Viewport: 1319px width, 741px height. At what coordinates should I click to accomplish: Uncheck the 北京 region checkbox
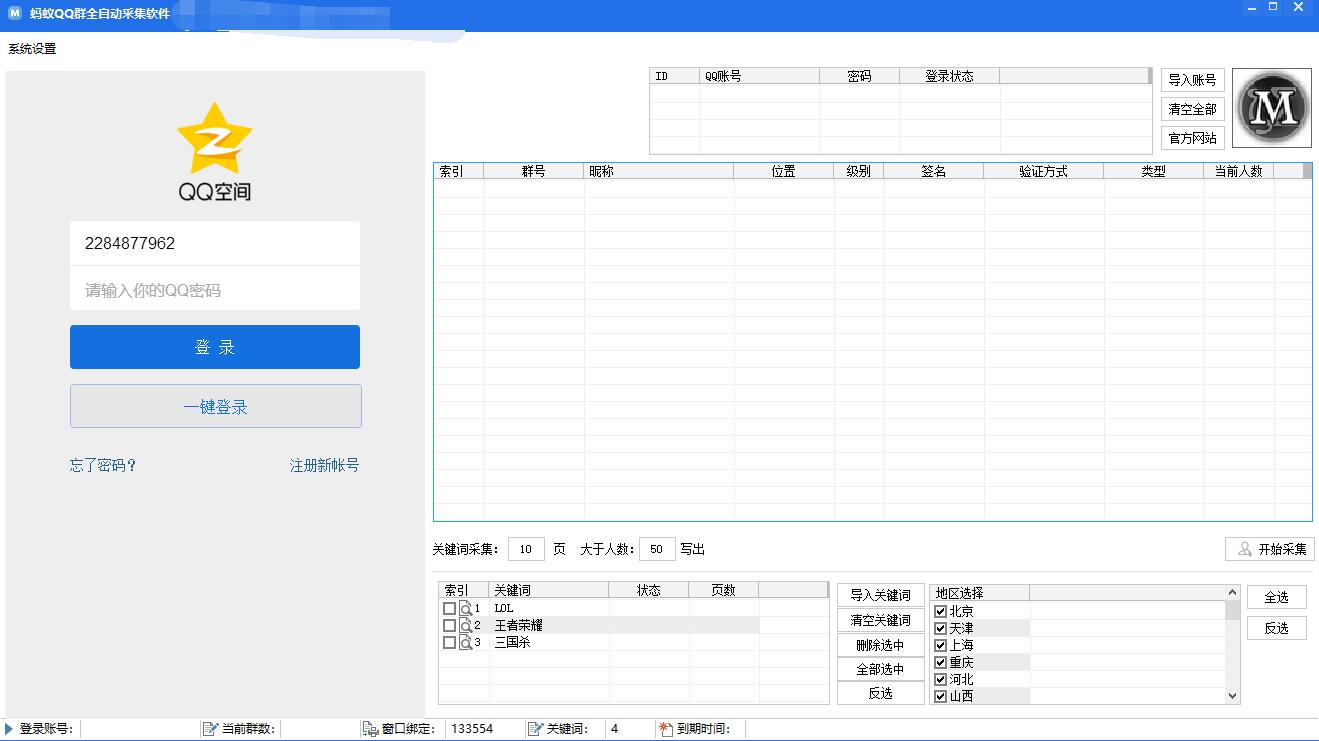(x=940, y=611)
